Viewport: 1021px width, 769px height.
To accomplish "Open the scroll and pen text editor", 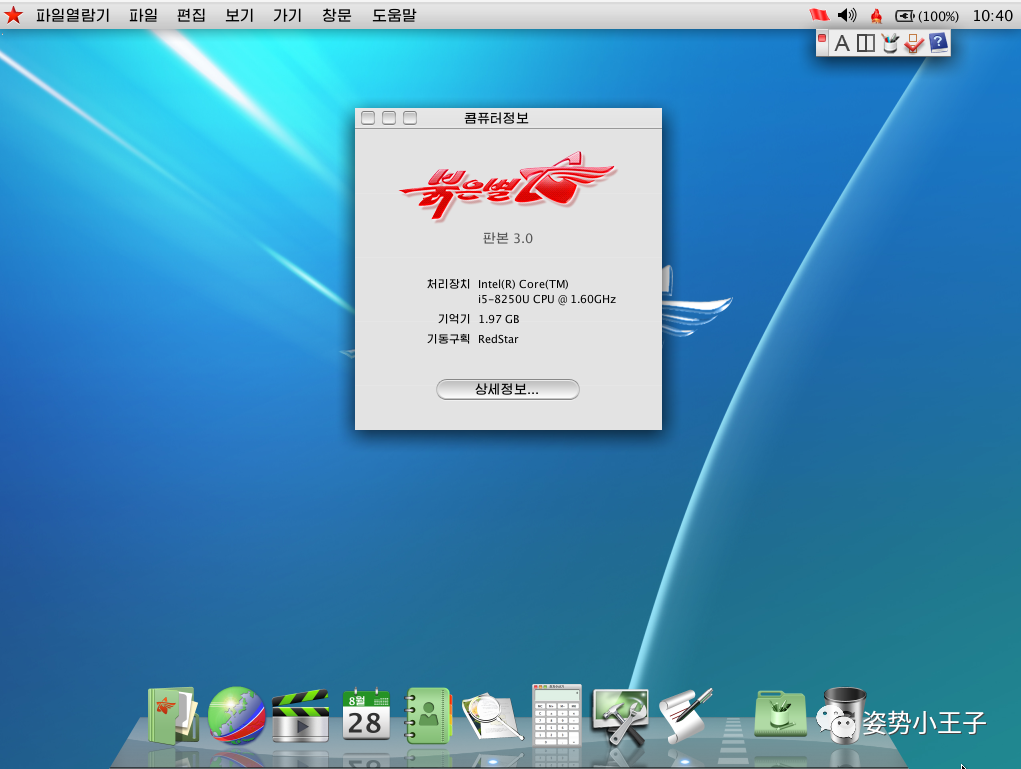I will click(x=686, y=716).
